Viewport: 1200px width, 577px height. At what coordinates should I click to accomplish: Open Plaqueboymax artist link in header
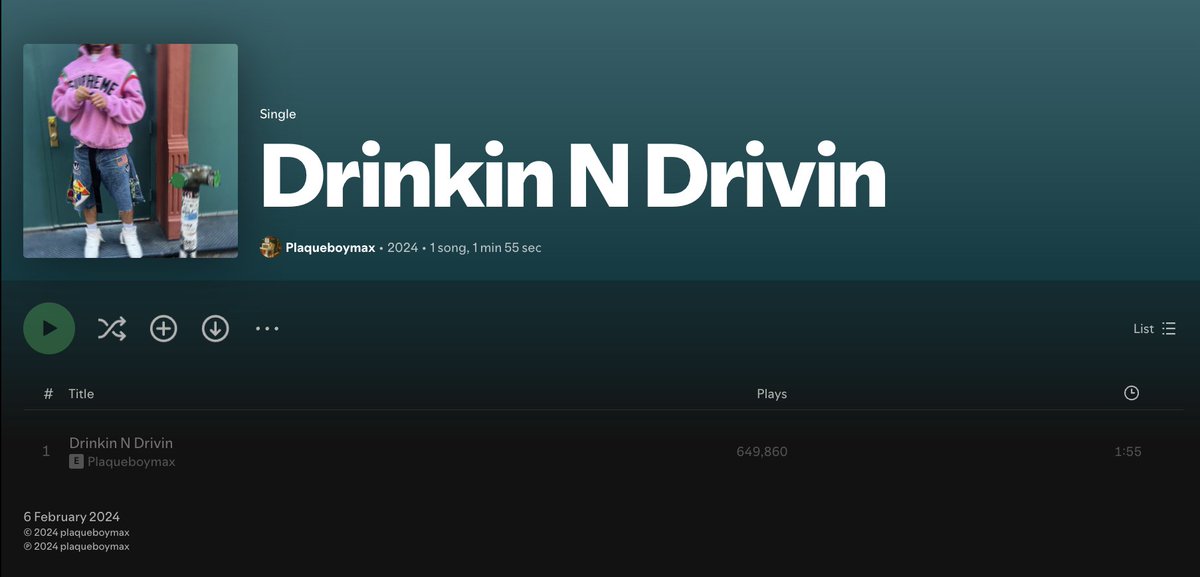click(330, 247)
